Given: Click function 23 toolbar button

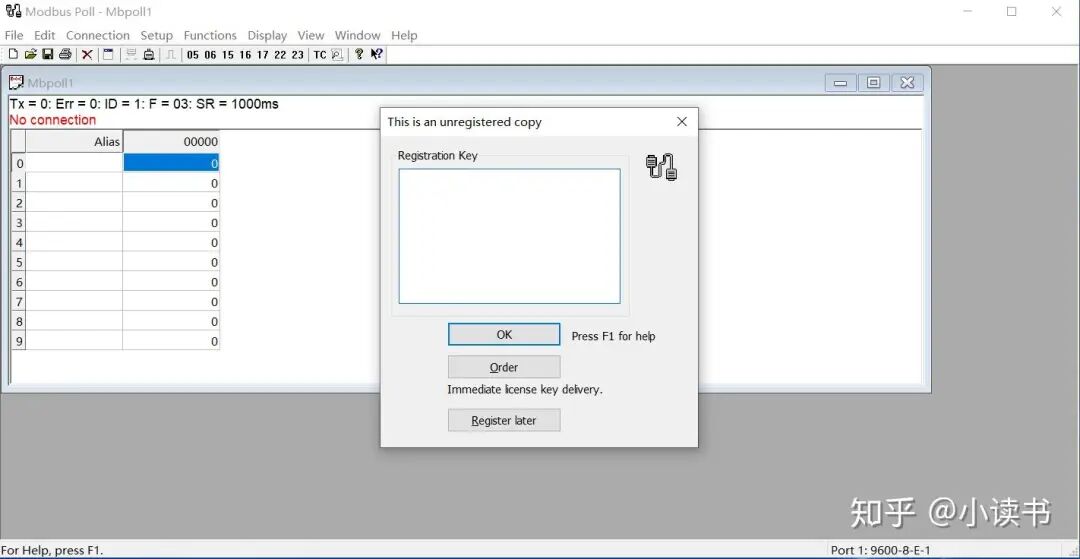Looking at the screenshot, I should (x=298, y=54).
